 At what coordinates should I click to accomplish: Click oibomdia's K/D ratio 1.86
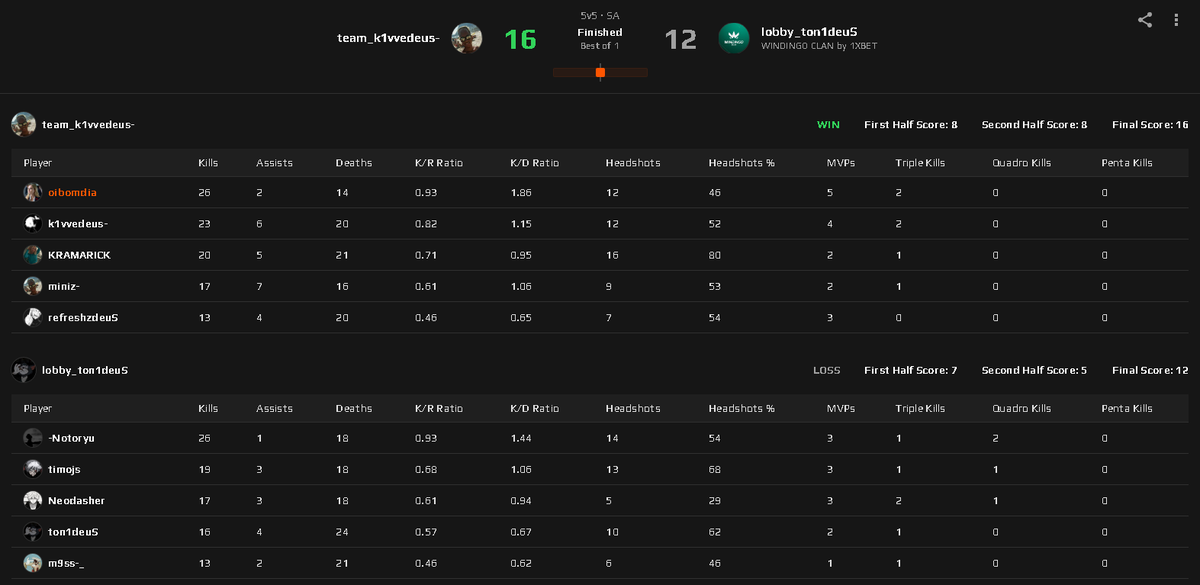521,192
